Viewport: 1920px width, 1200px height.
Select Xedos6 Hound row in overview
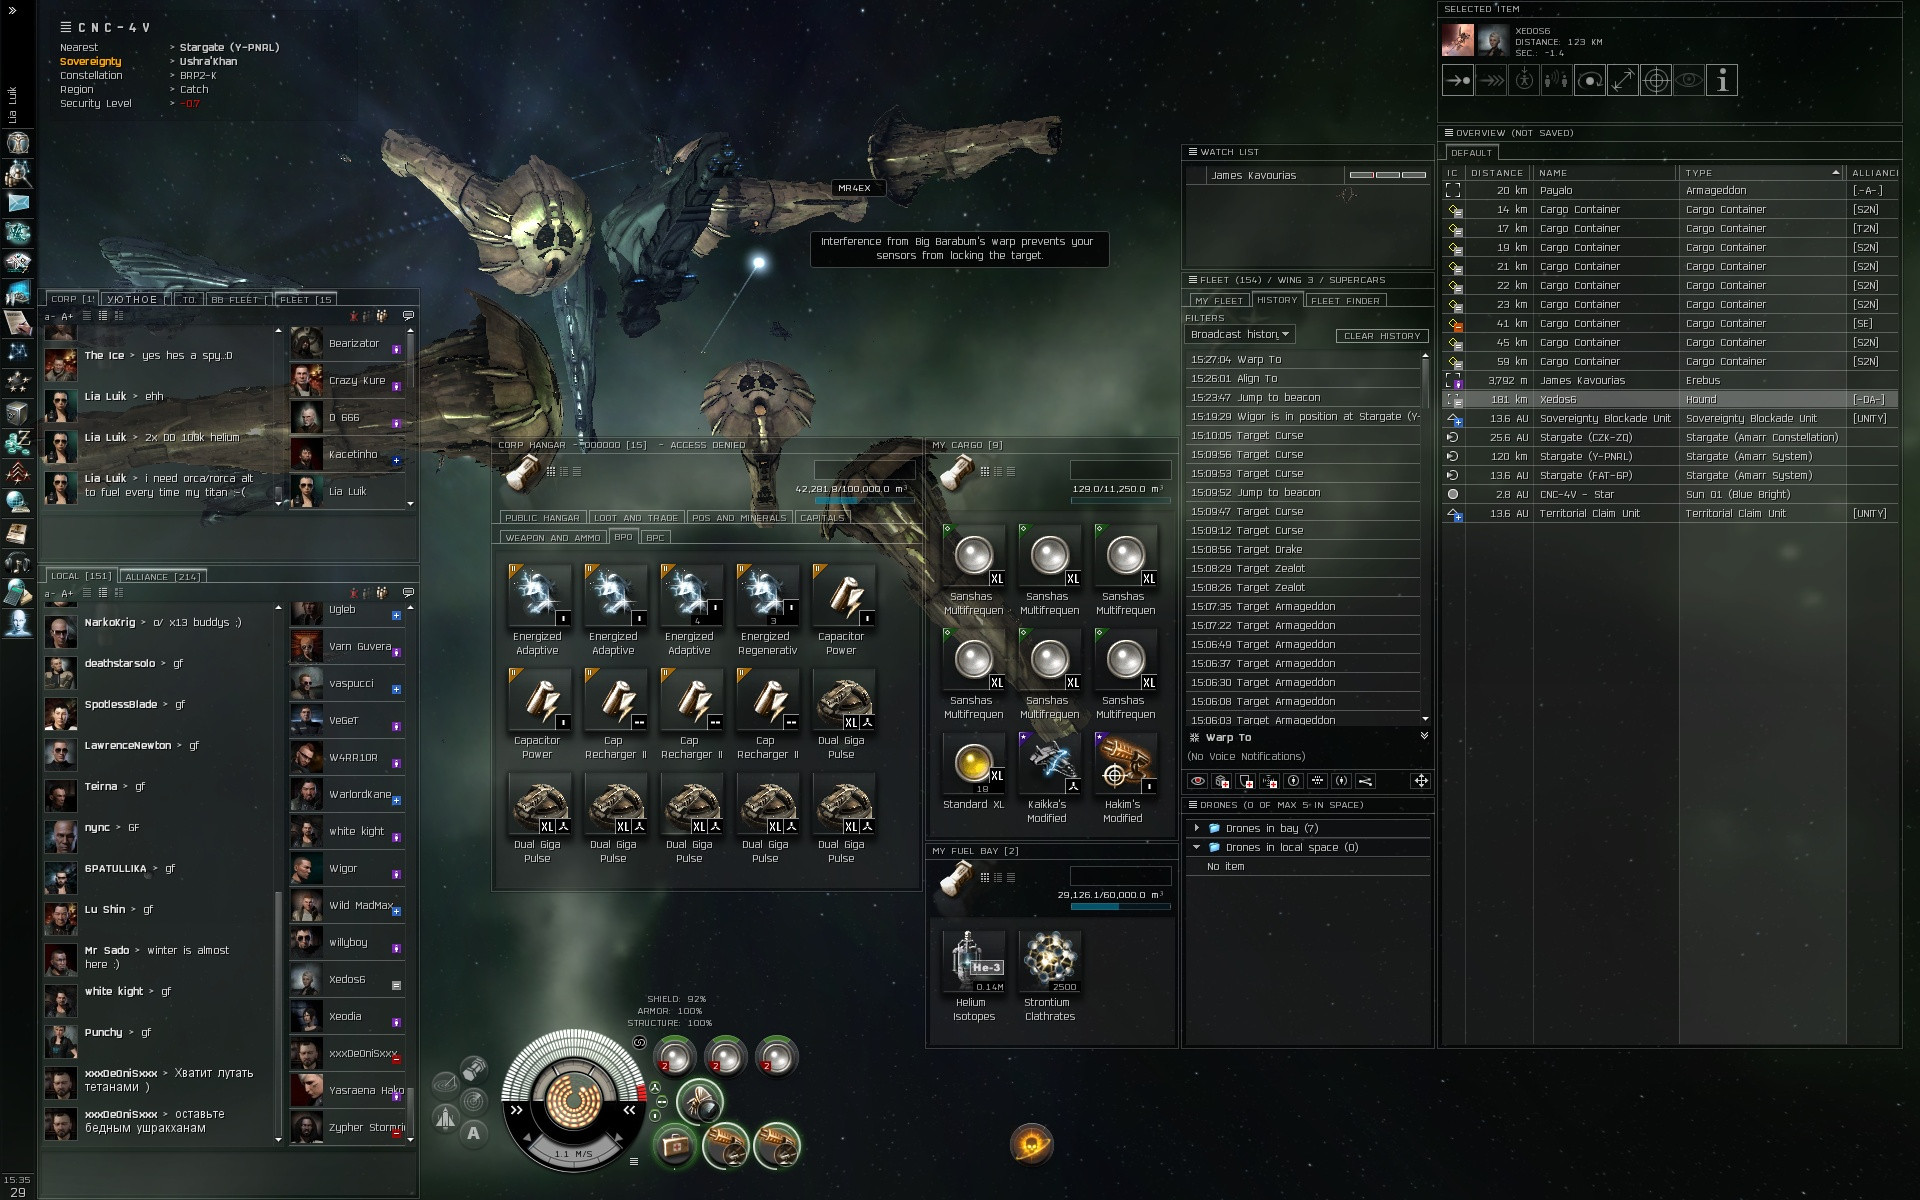coord(1670,399)
